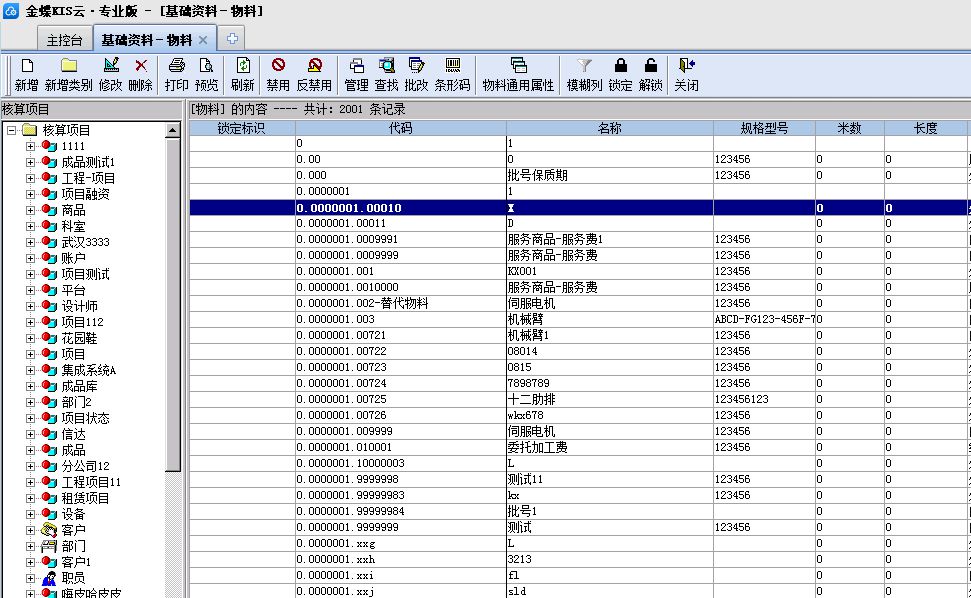The height and width of the screenshot is (598, 971).
Task: Open a new tab with plus icon
Action: point(232,38)
